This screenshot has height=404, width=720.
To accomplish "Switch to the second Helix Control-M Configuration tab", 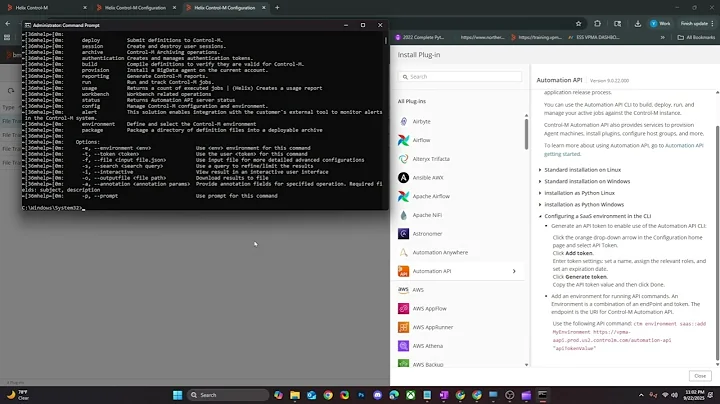I will pyautogui.click(x=225, y=8).
